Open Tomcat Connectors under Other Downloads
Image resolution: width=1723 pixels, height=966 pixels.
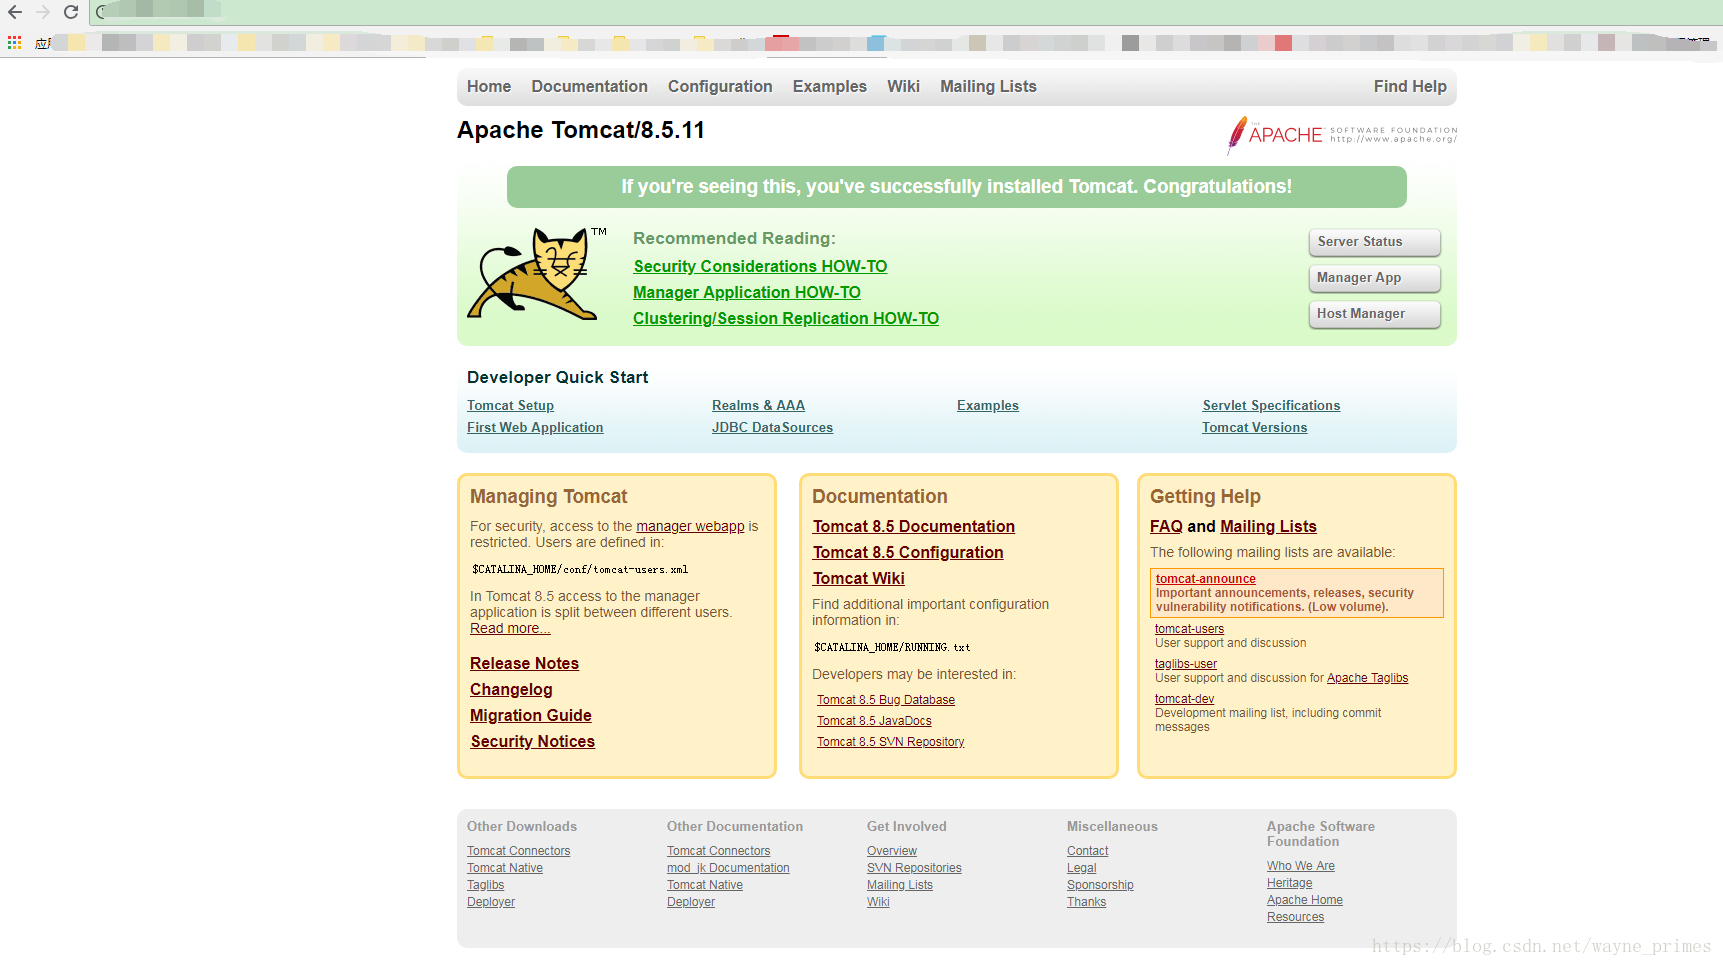pos(518,851)
